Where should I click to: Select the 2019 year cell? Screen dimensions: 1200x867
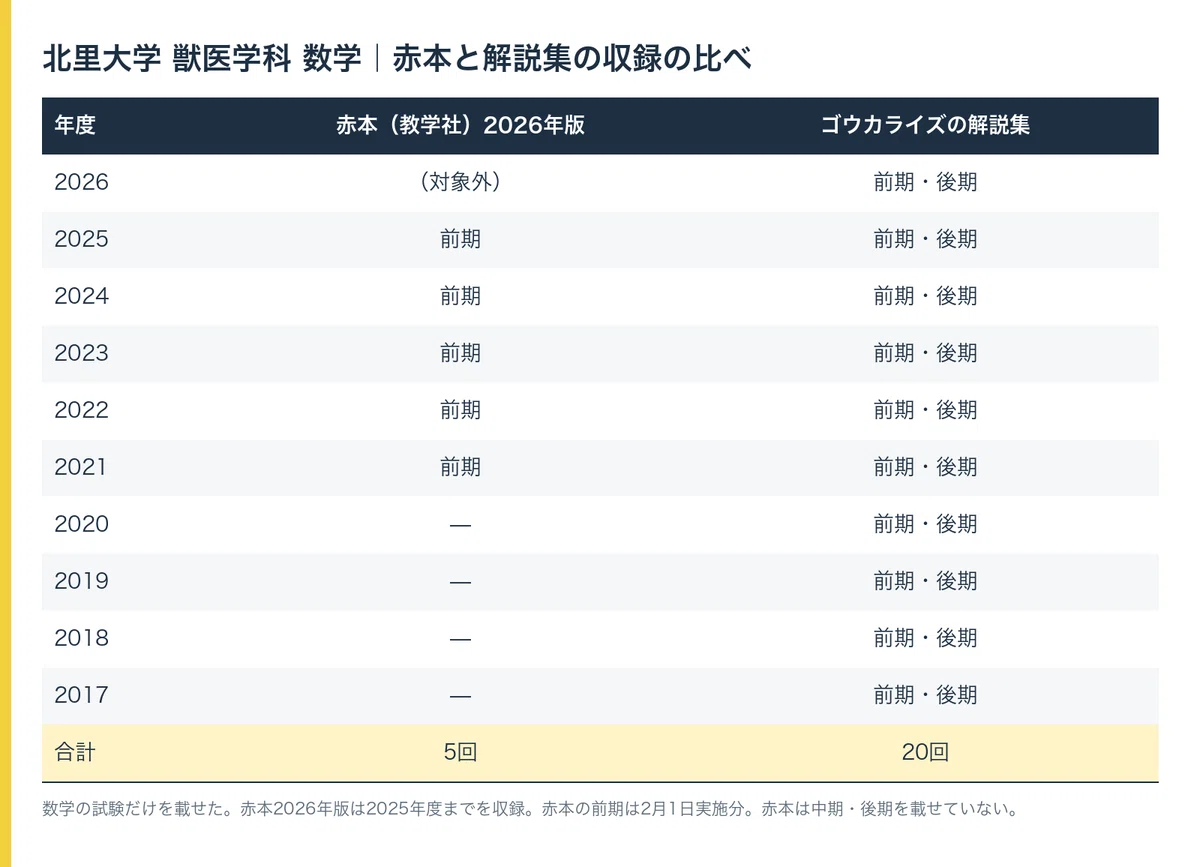81,582
